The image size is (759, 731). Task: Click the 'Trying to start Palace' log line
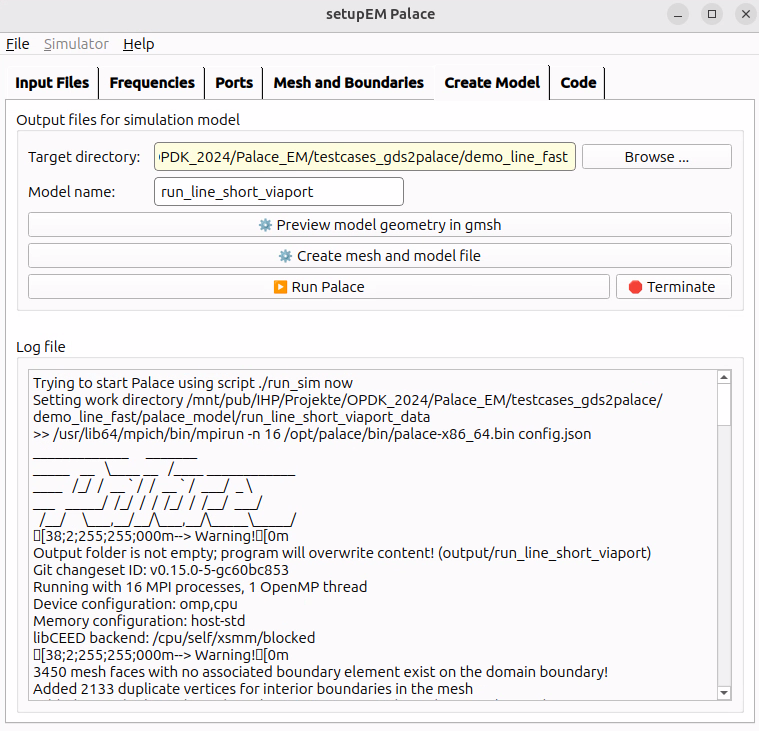[193, 383]
